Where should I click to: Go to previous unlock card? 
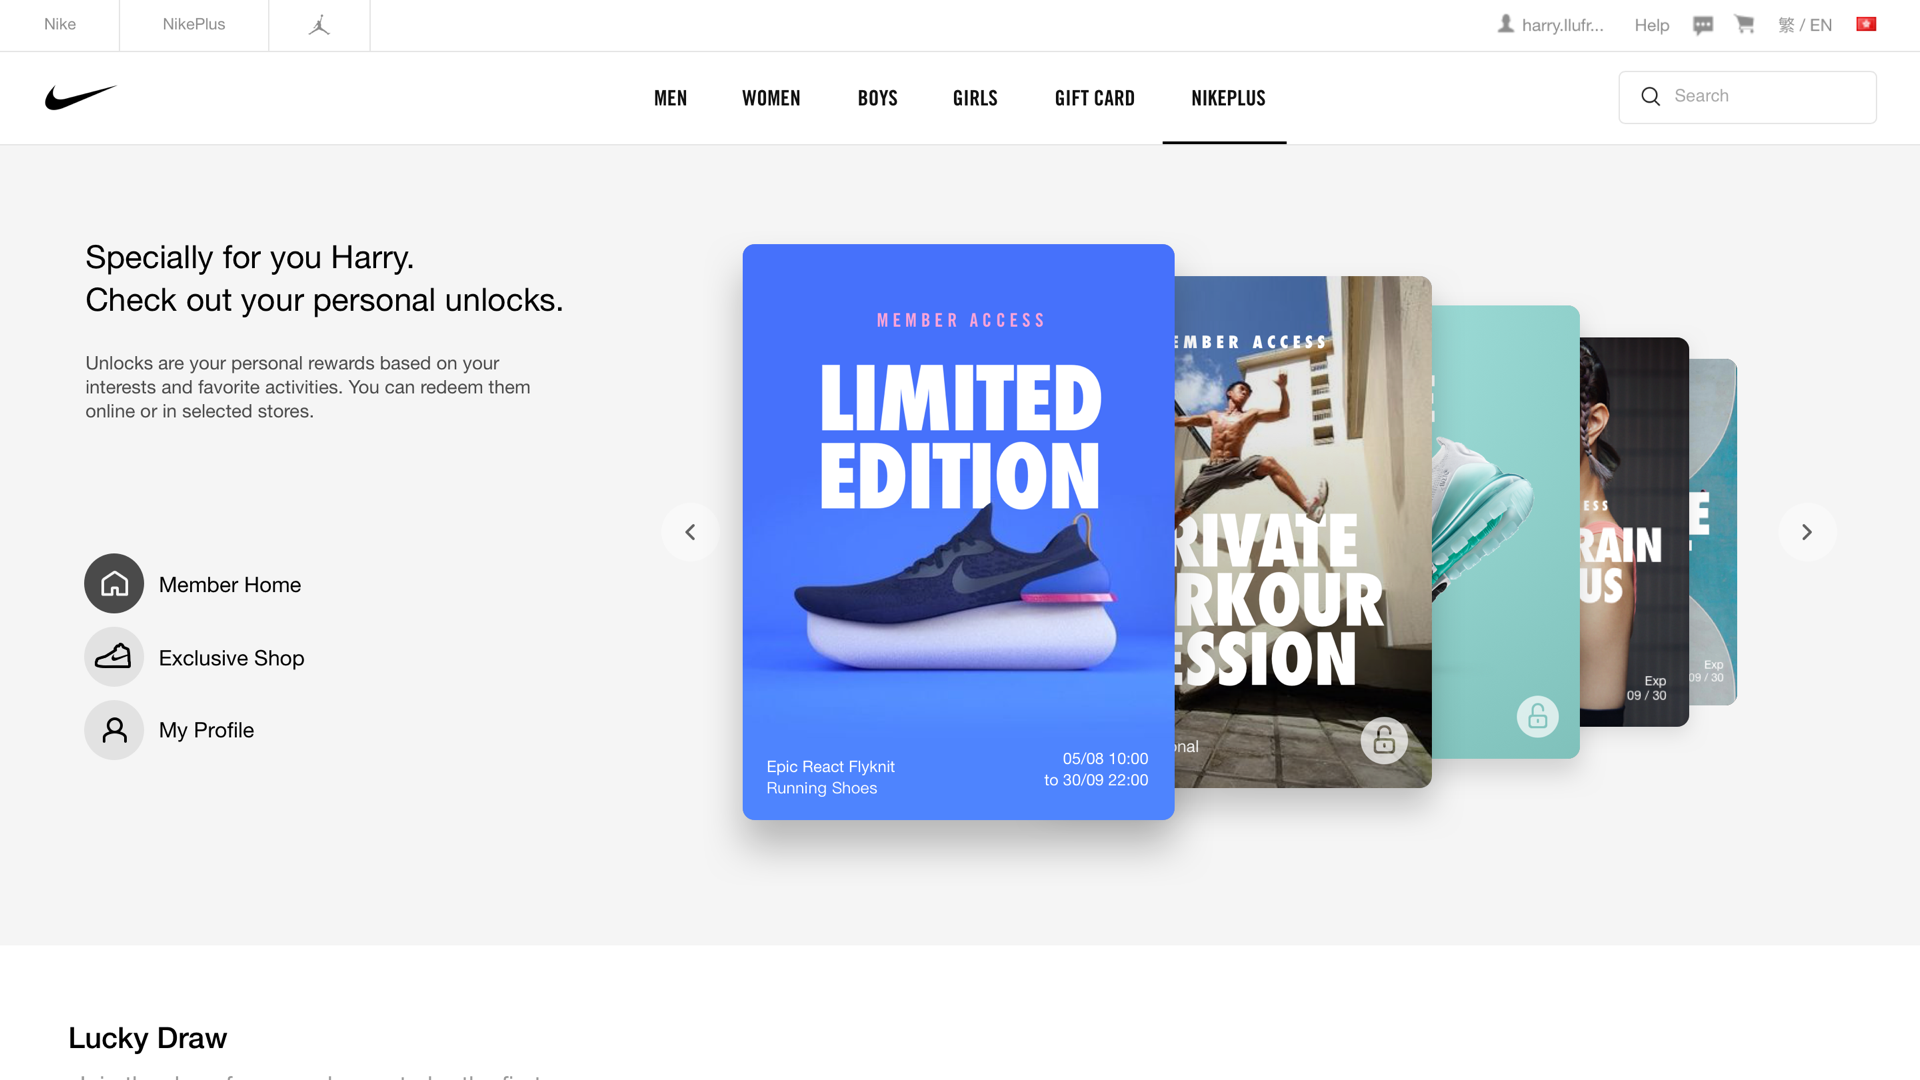(690, 532)
